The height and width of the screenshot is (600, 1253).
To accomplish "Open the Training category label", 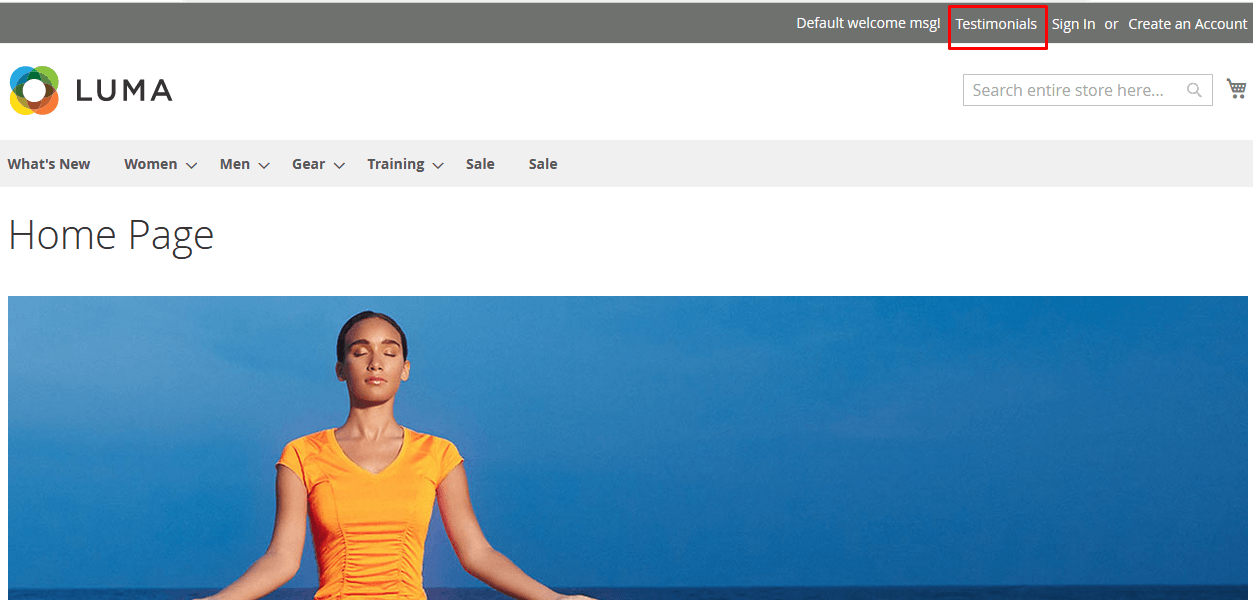I will [395, 164].
